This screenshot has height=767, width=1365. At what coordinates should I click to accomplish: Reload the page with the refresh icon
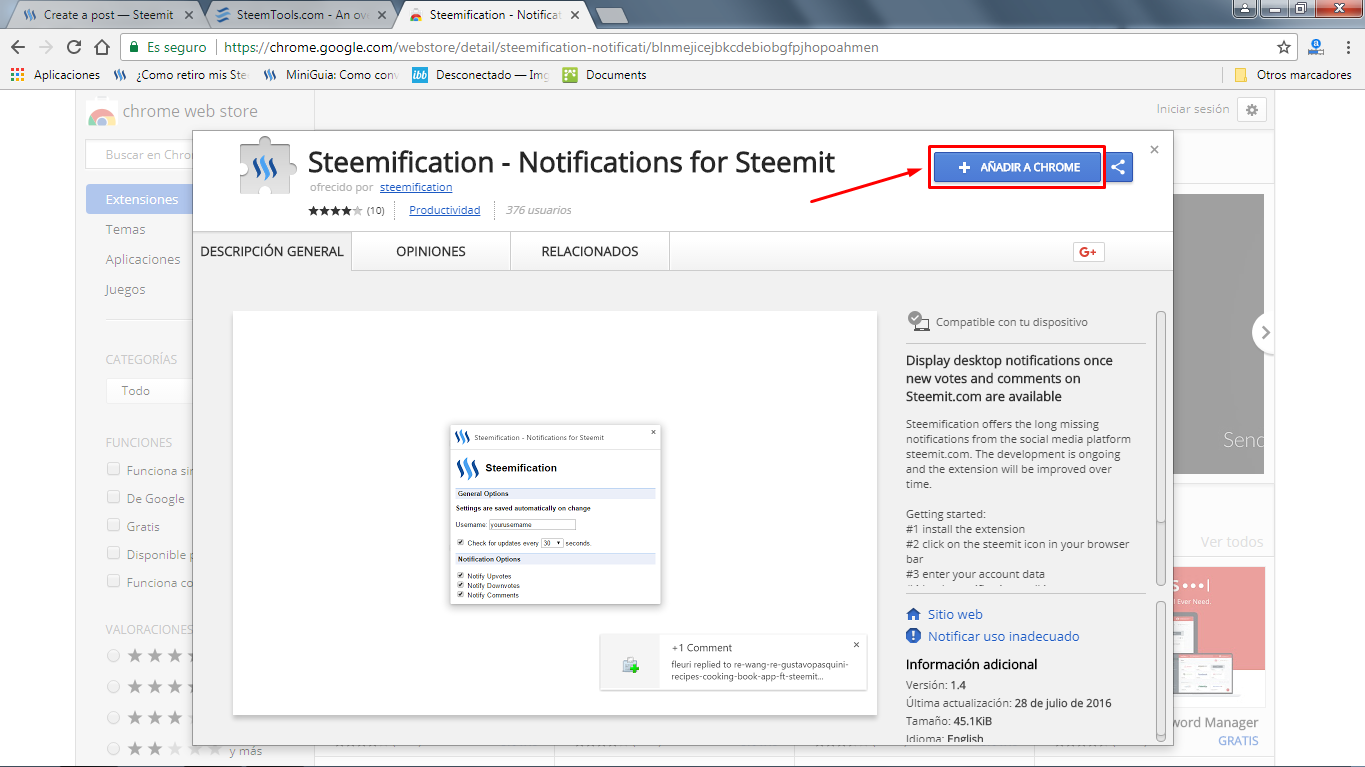(x=74, y=47)
